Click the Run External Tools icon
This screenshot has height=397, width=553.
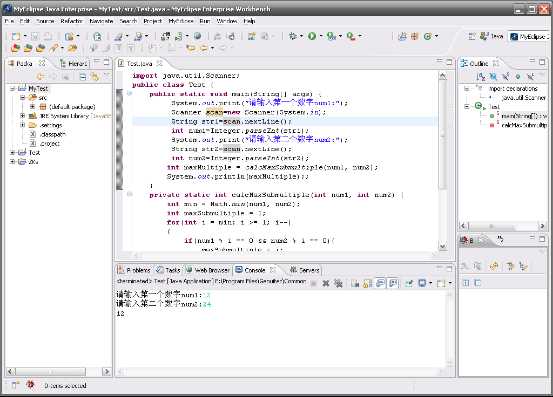coord(351,36)
